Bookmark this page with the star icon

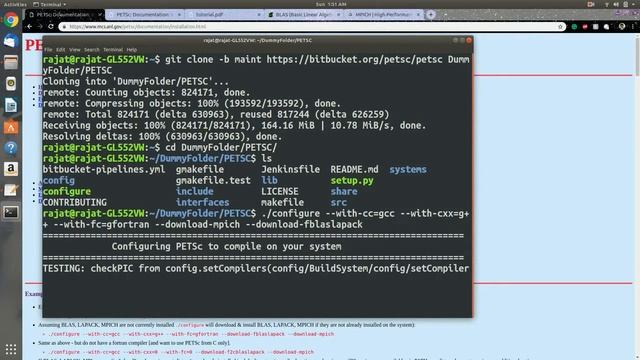click(560, 27)
